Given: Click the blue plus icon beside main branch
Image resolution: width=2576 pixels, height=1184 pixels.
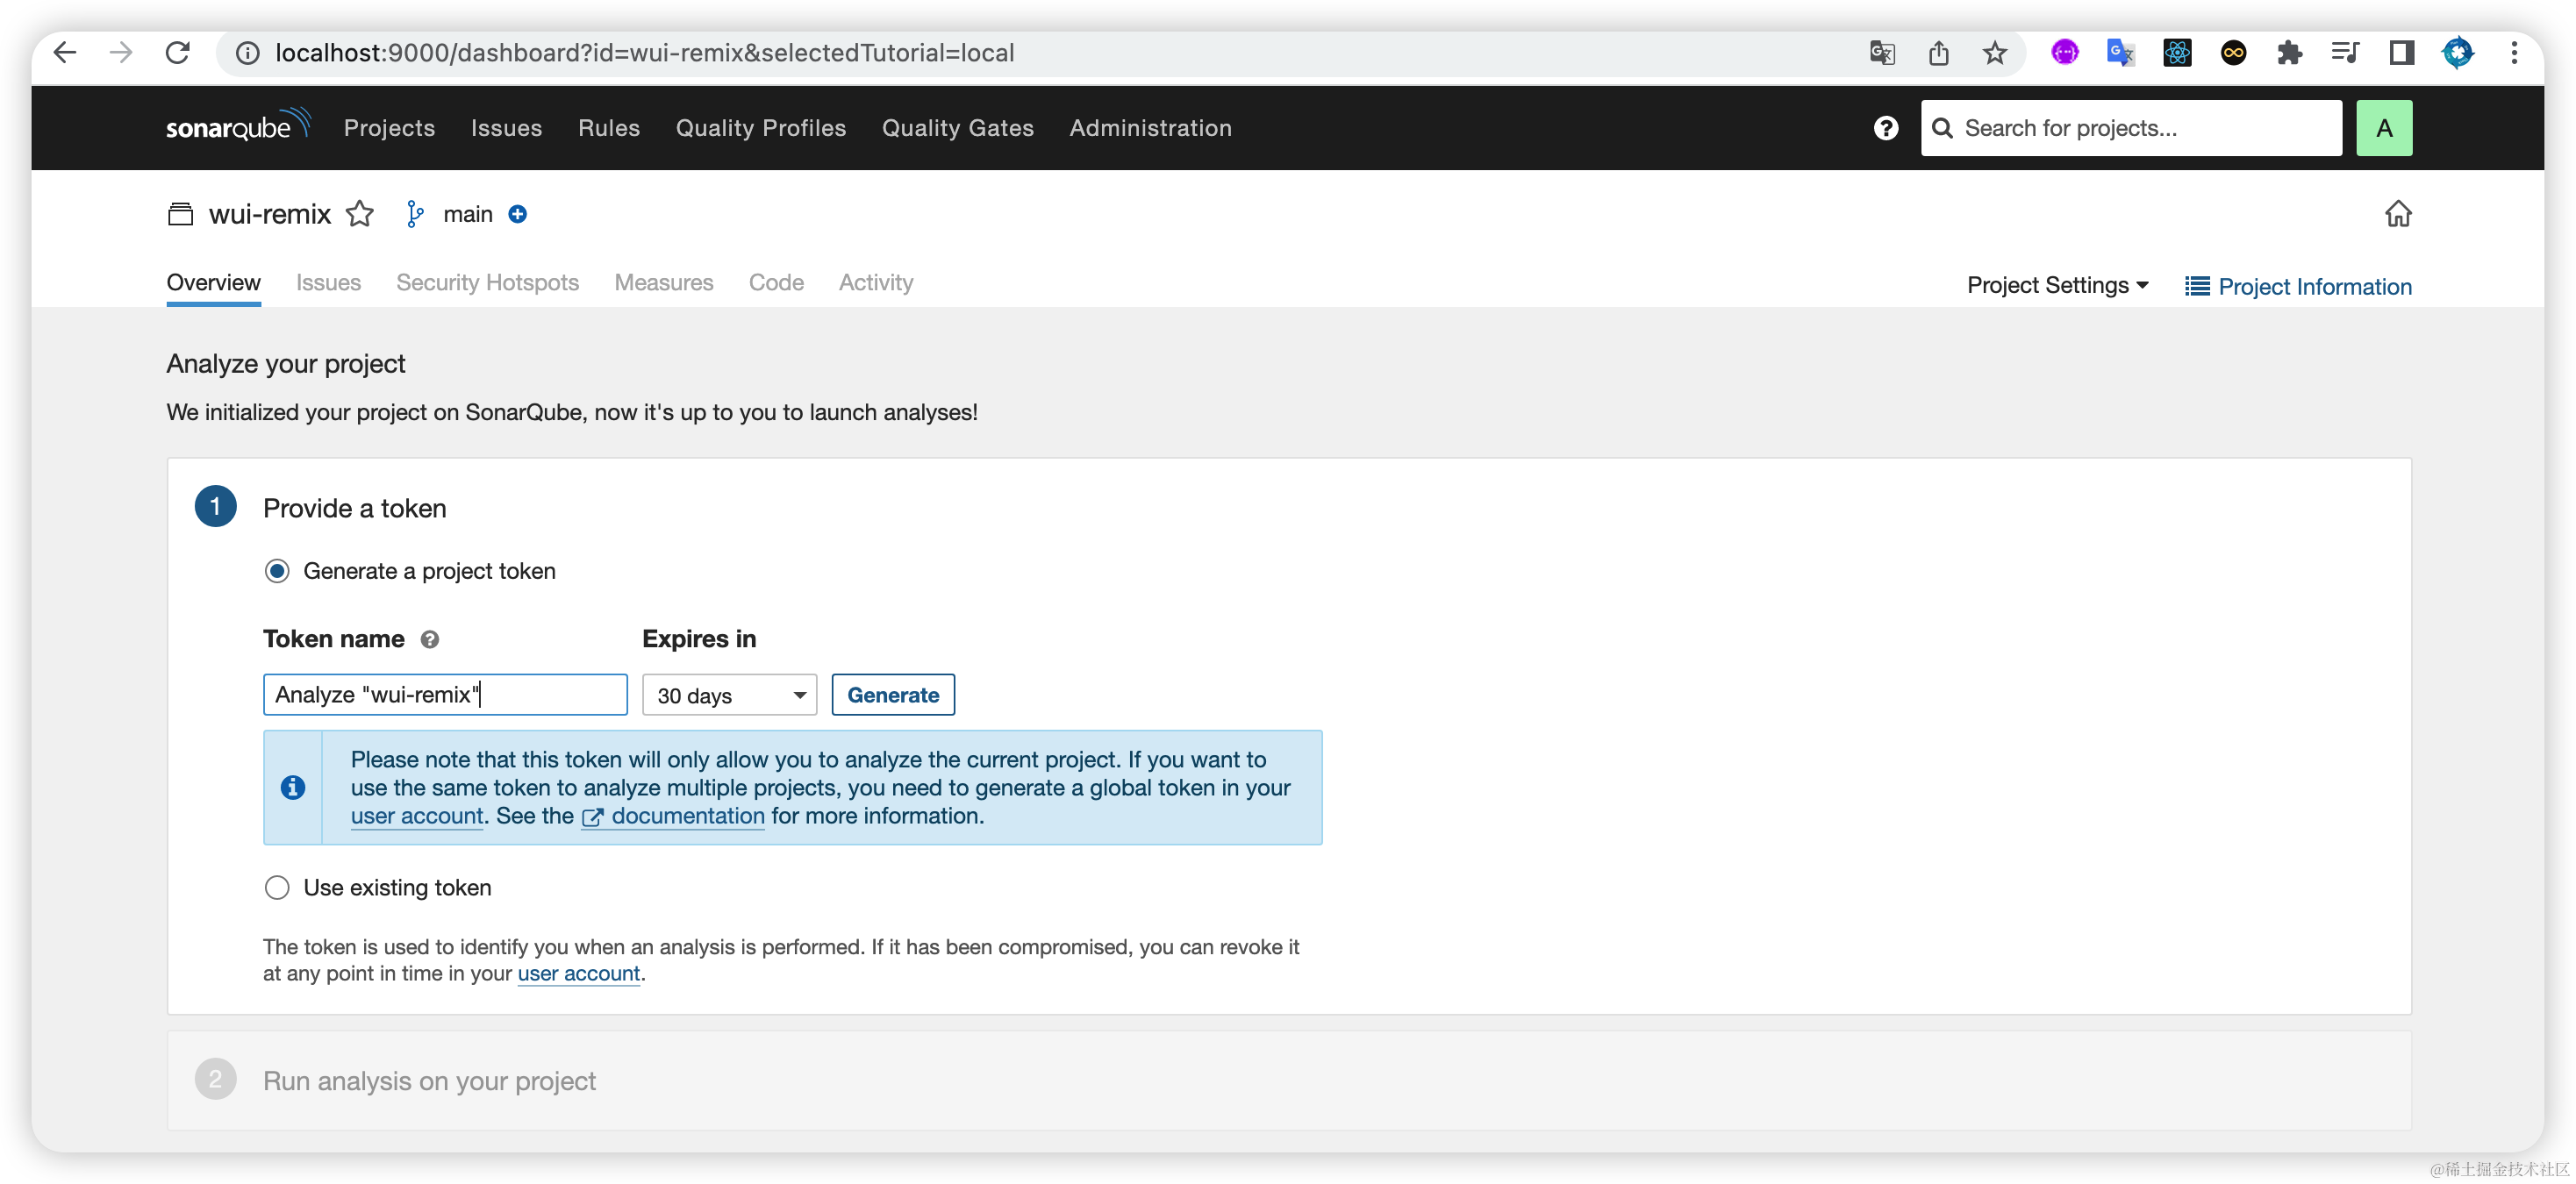Looking at the screenshot, I should tap(517, 214).
